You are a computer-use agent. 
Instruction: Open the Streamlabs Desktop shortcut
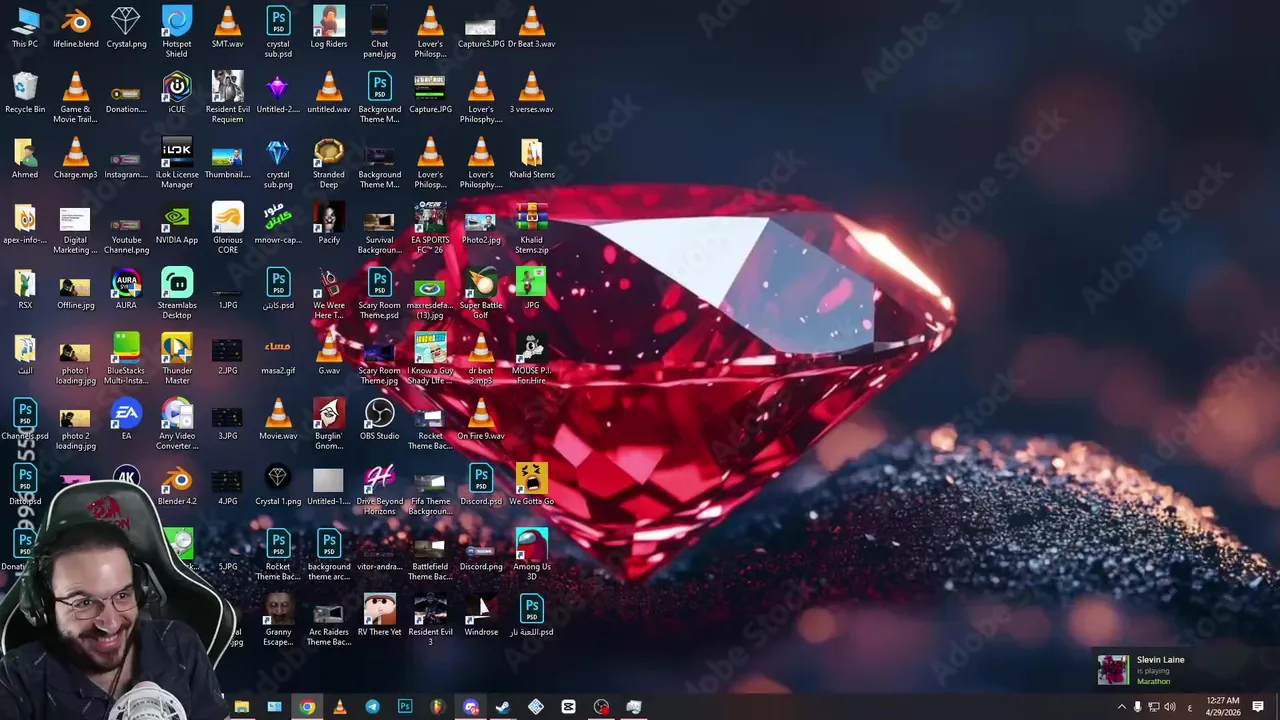click(177, 293)
